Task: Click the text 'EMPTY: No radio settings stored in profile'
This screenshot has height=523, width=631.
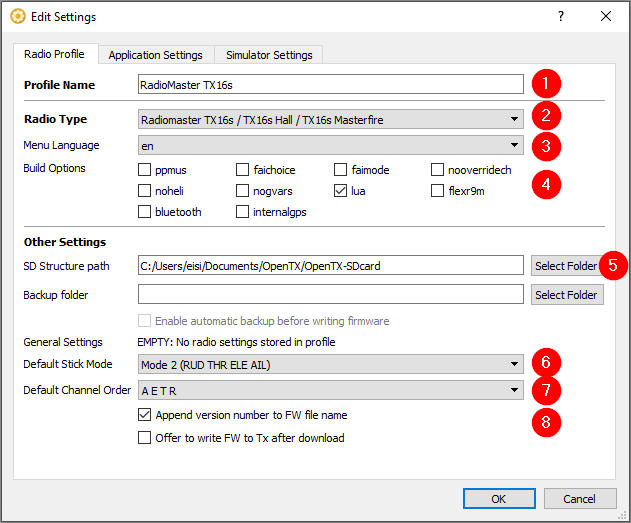Action: 237,342
